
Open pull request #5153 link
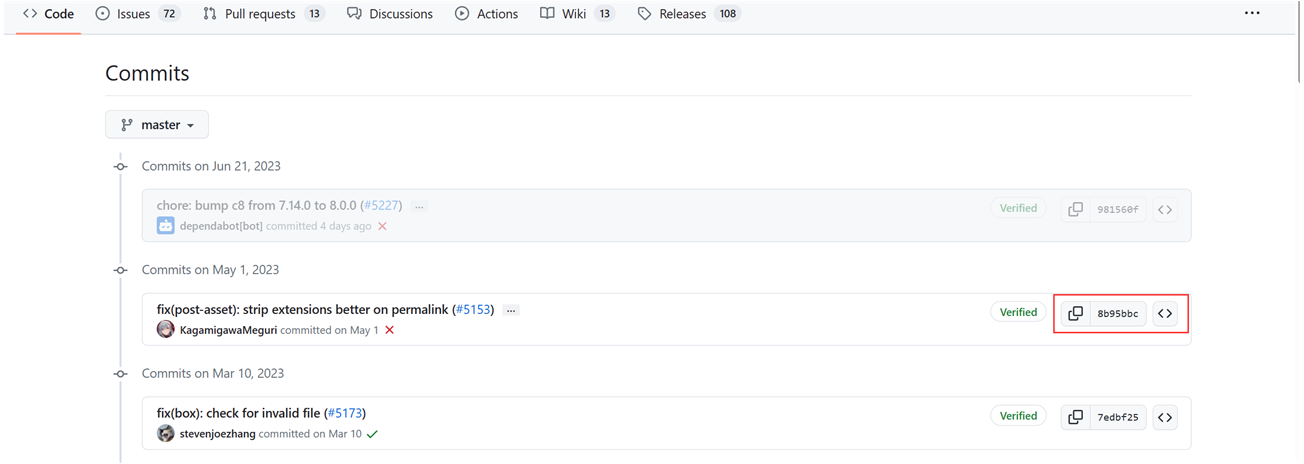click(472, 310)
